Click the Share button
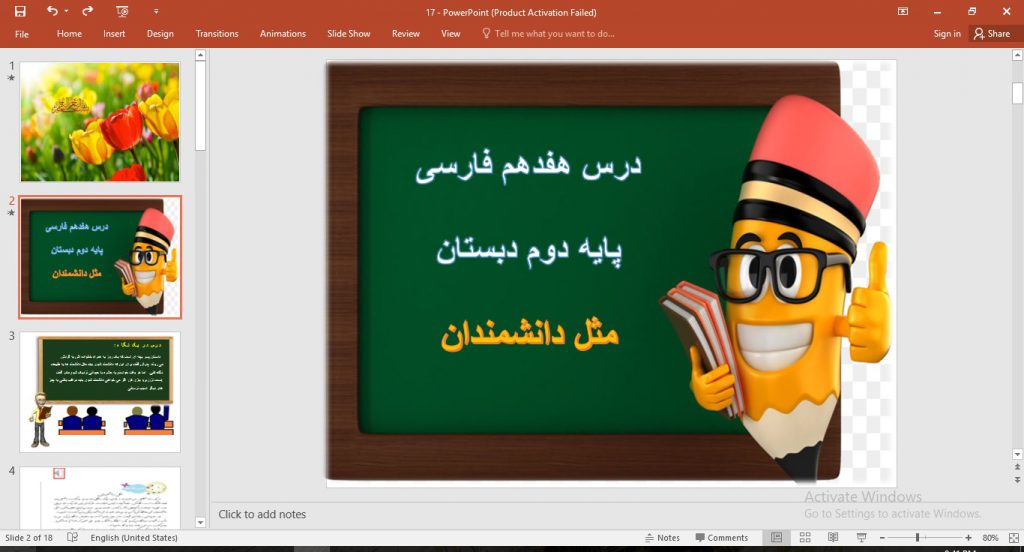The image size is (1024, 552). [991, 33]
